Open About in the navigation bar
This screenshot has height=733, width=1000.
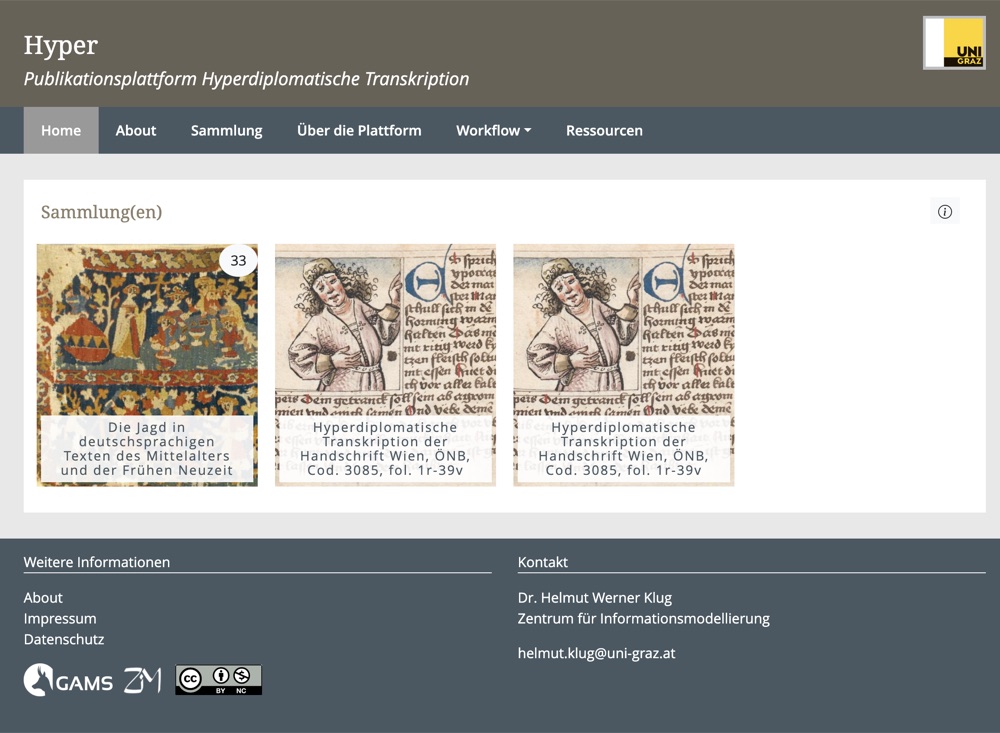tap(136, 130)
